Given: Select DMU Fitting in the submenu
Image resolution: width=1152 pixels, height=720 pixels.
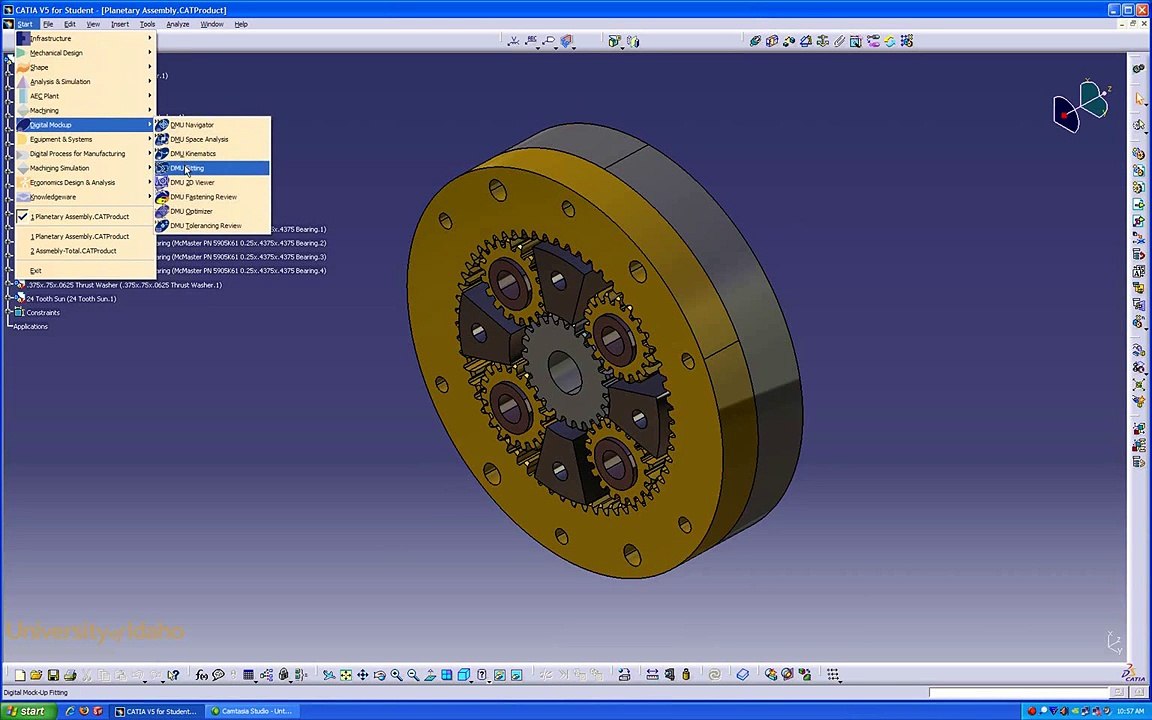Looking at the screenshot, I should point(212,168).
